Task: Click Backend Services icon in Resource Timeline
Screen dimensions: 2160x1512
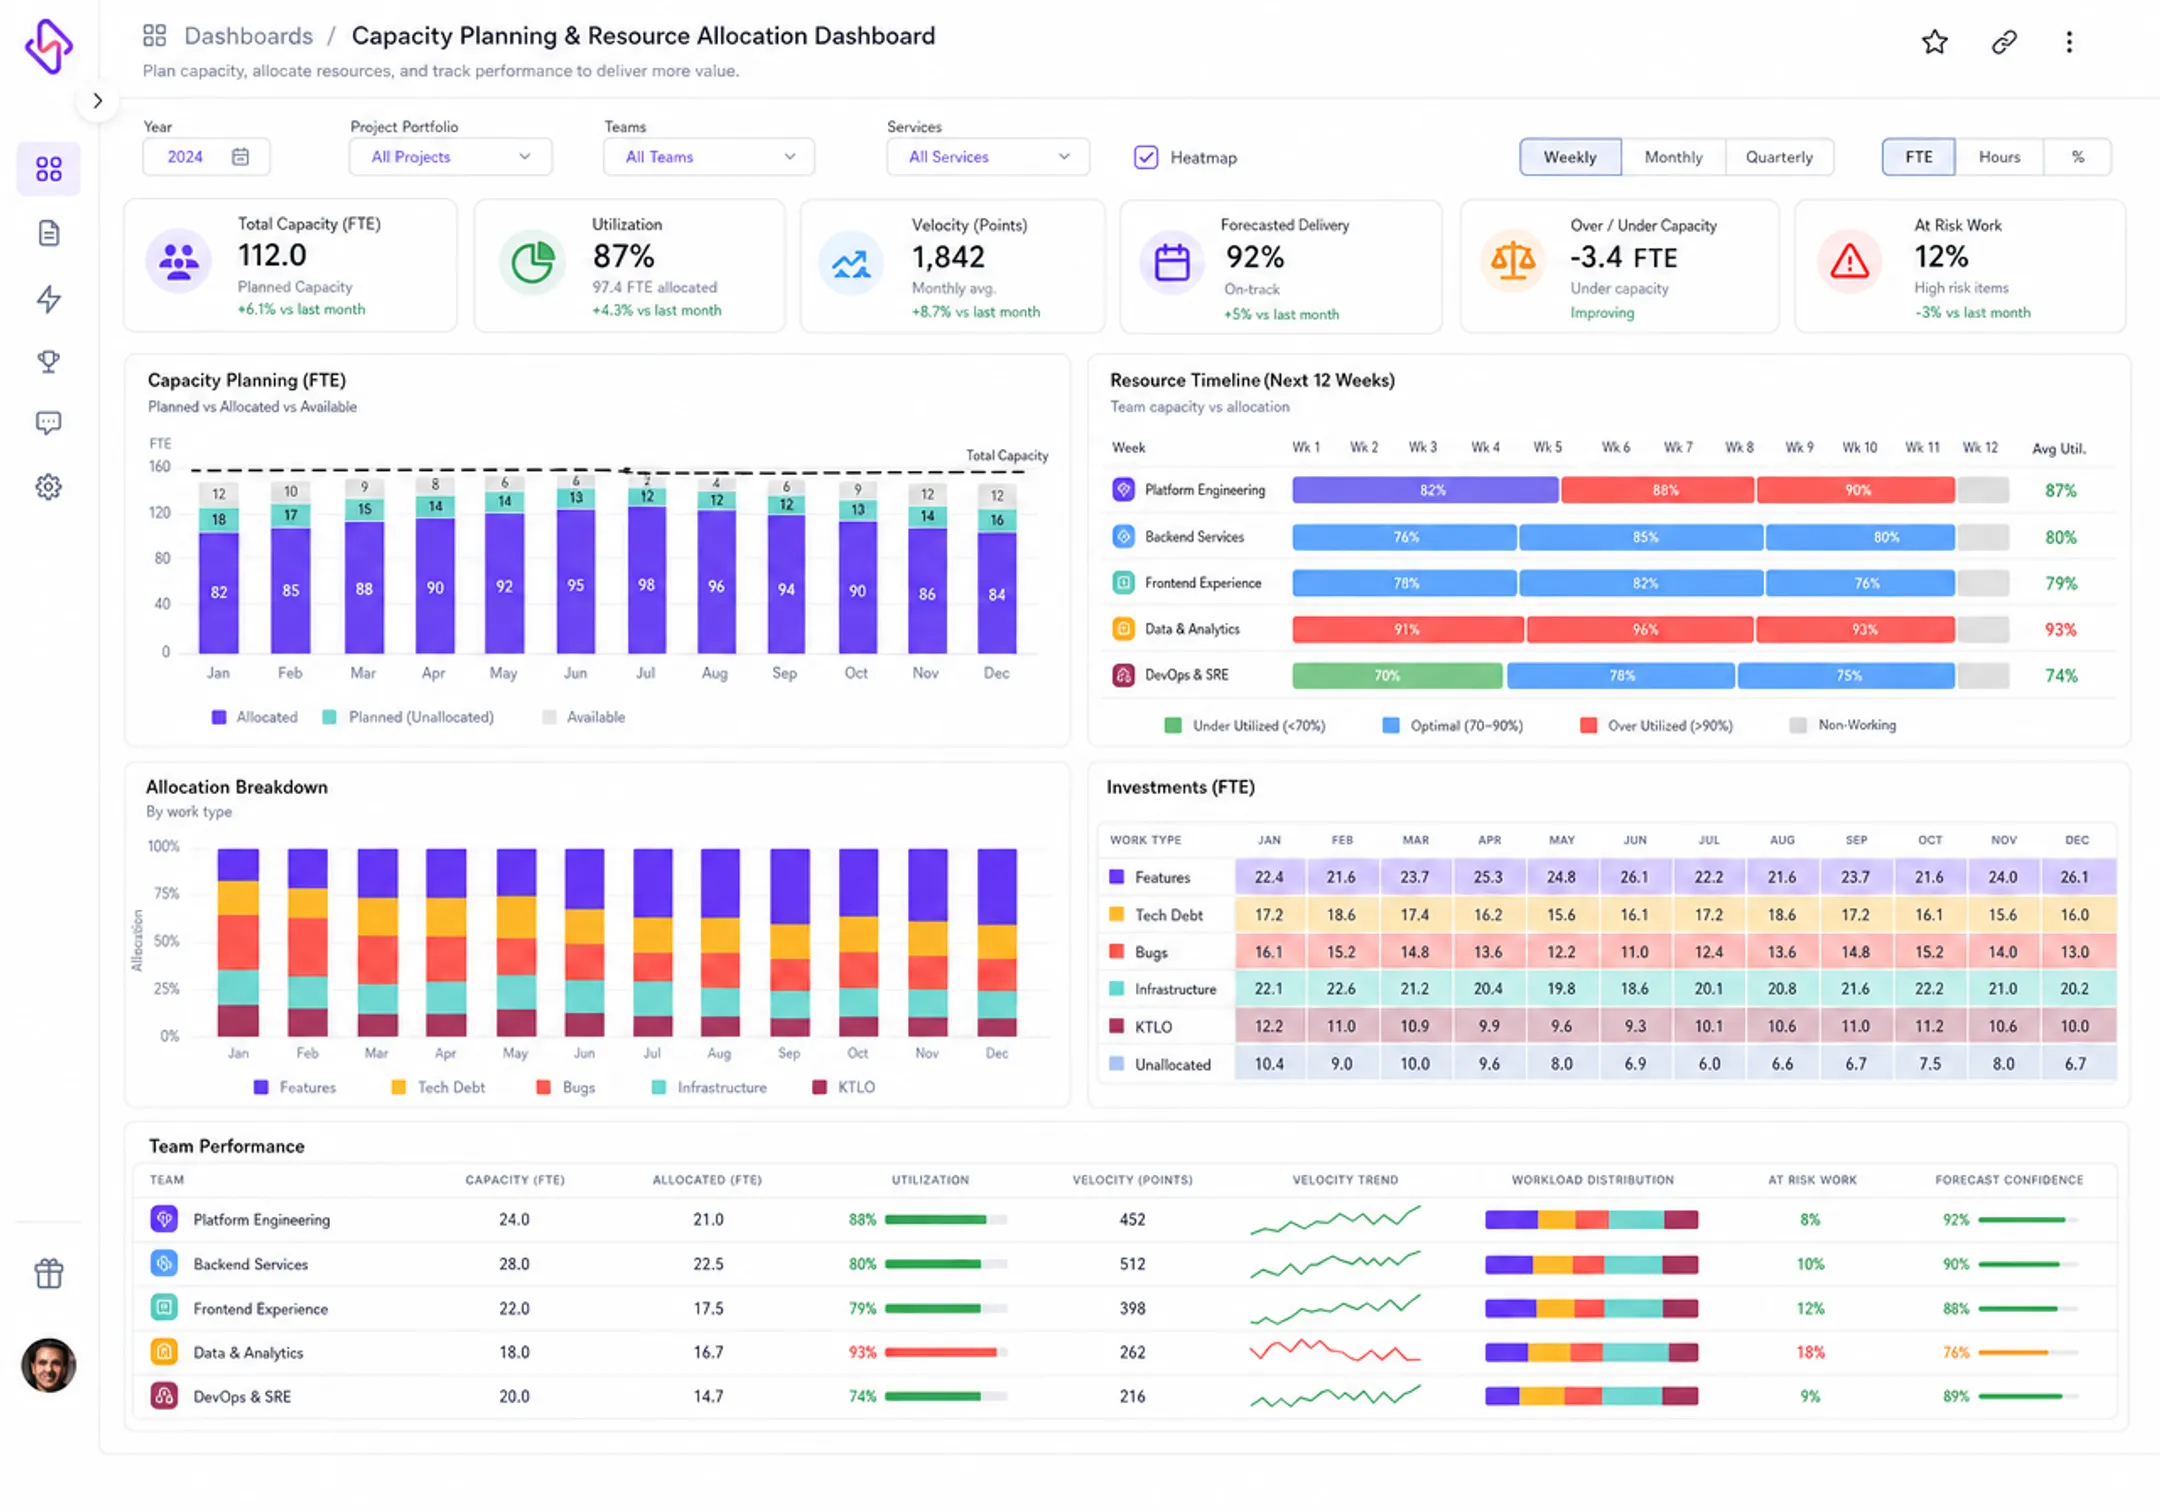Action: [1124, 537]
